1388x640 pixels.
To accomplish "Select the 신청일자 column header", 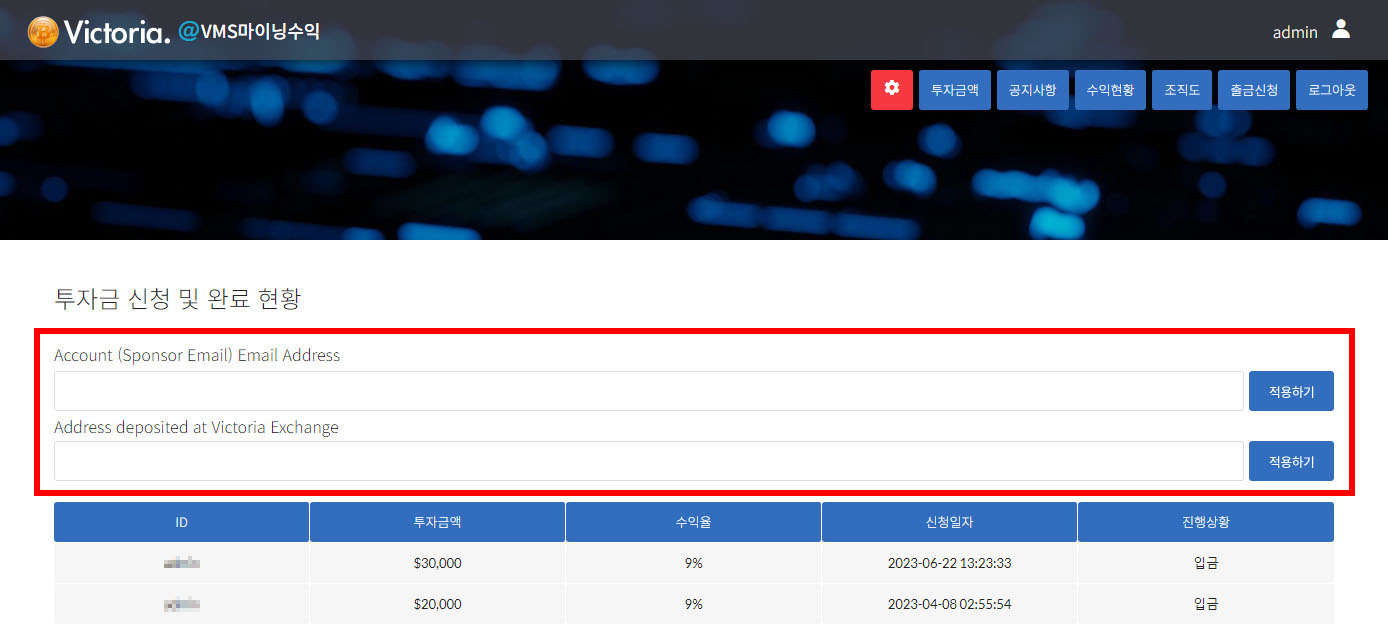I will pyautogui.click(x=949, y=522).
